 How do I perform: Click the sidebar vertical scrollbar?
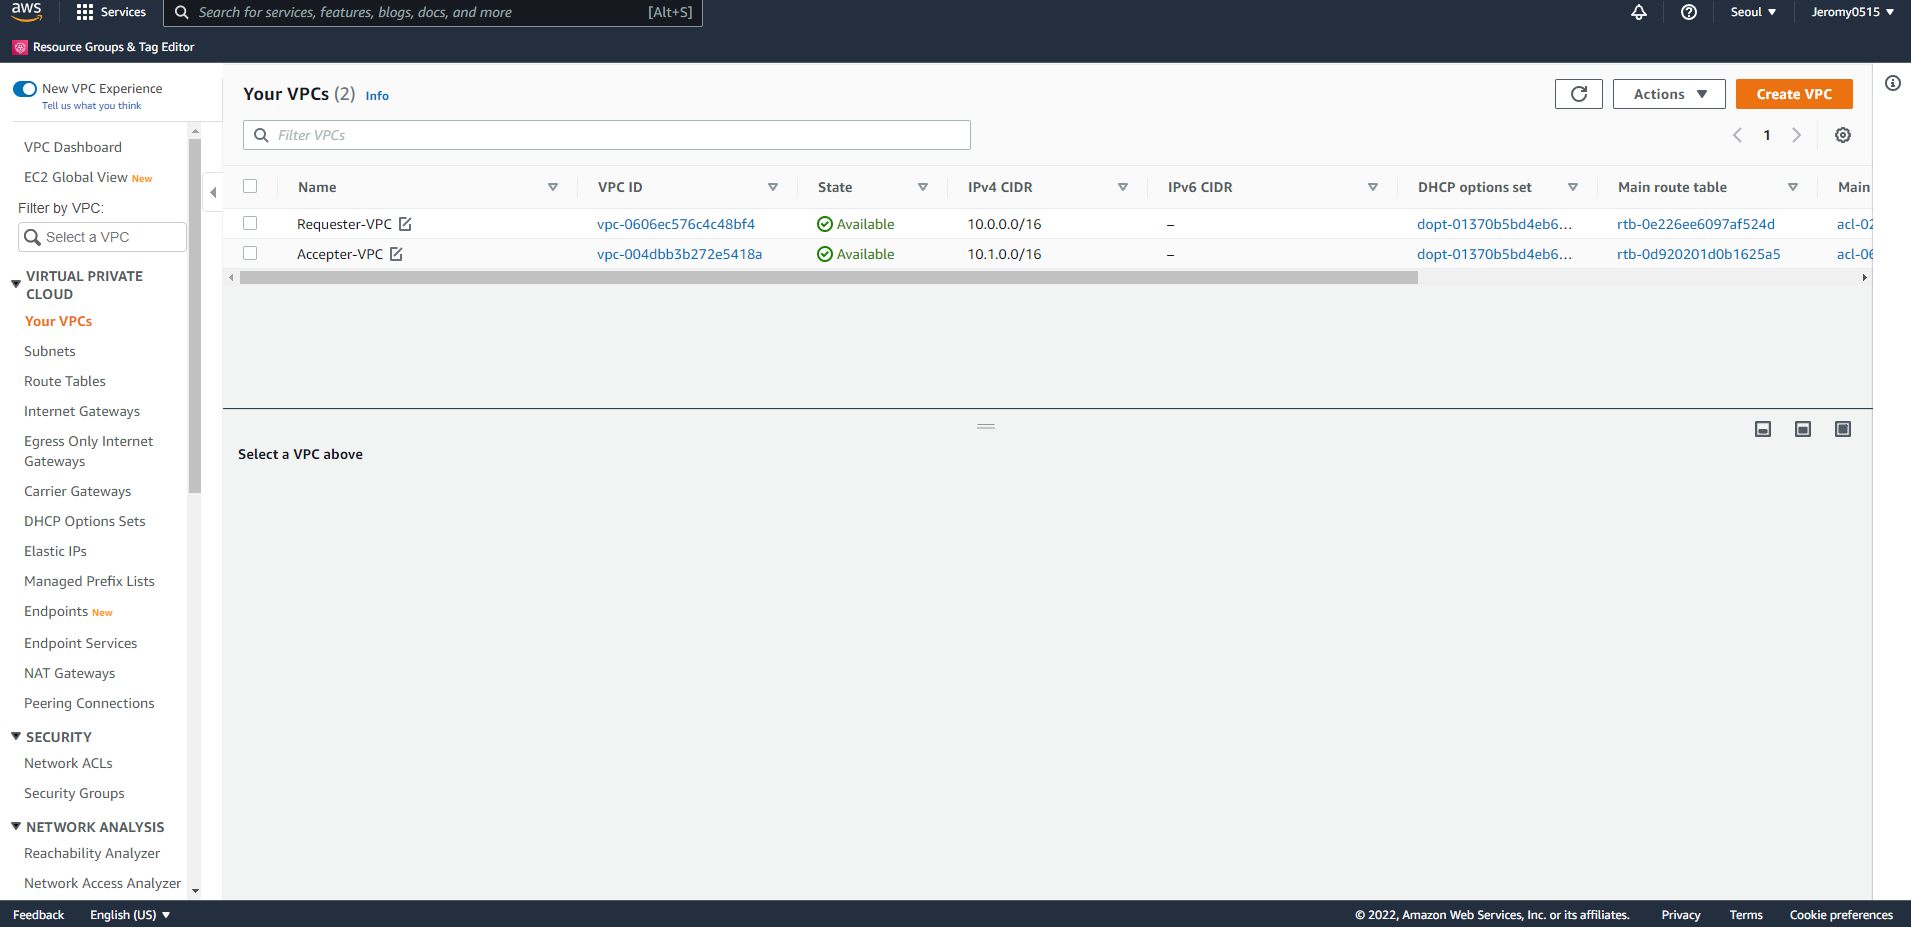[195, 315]
